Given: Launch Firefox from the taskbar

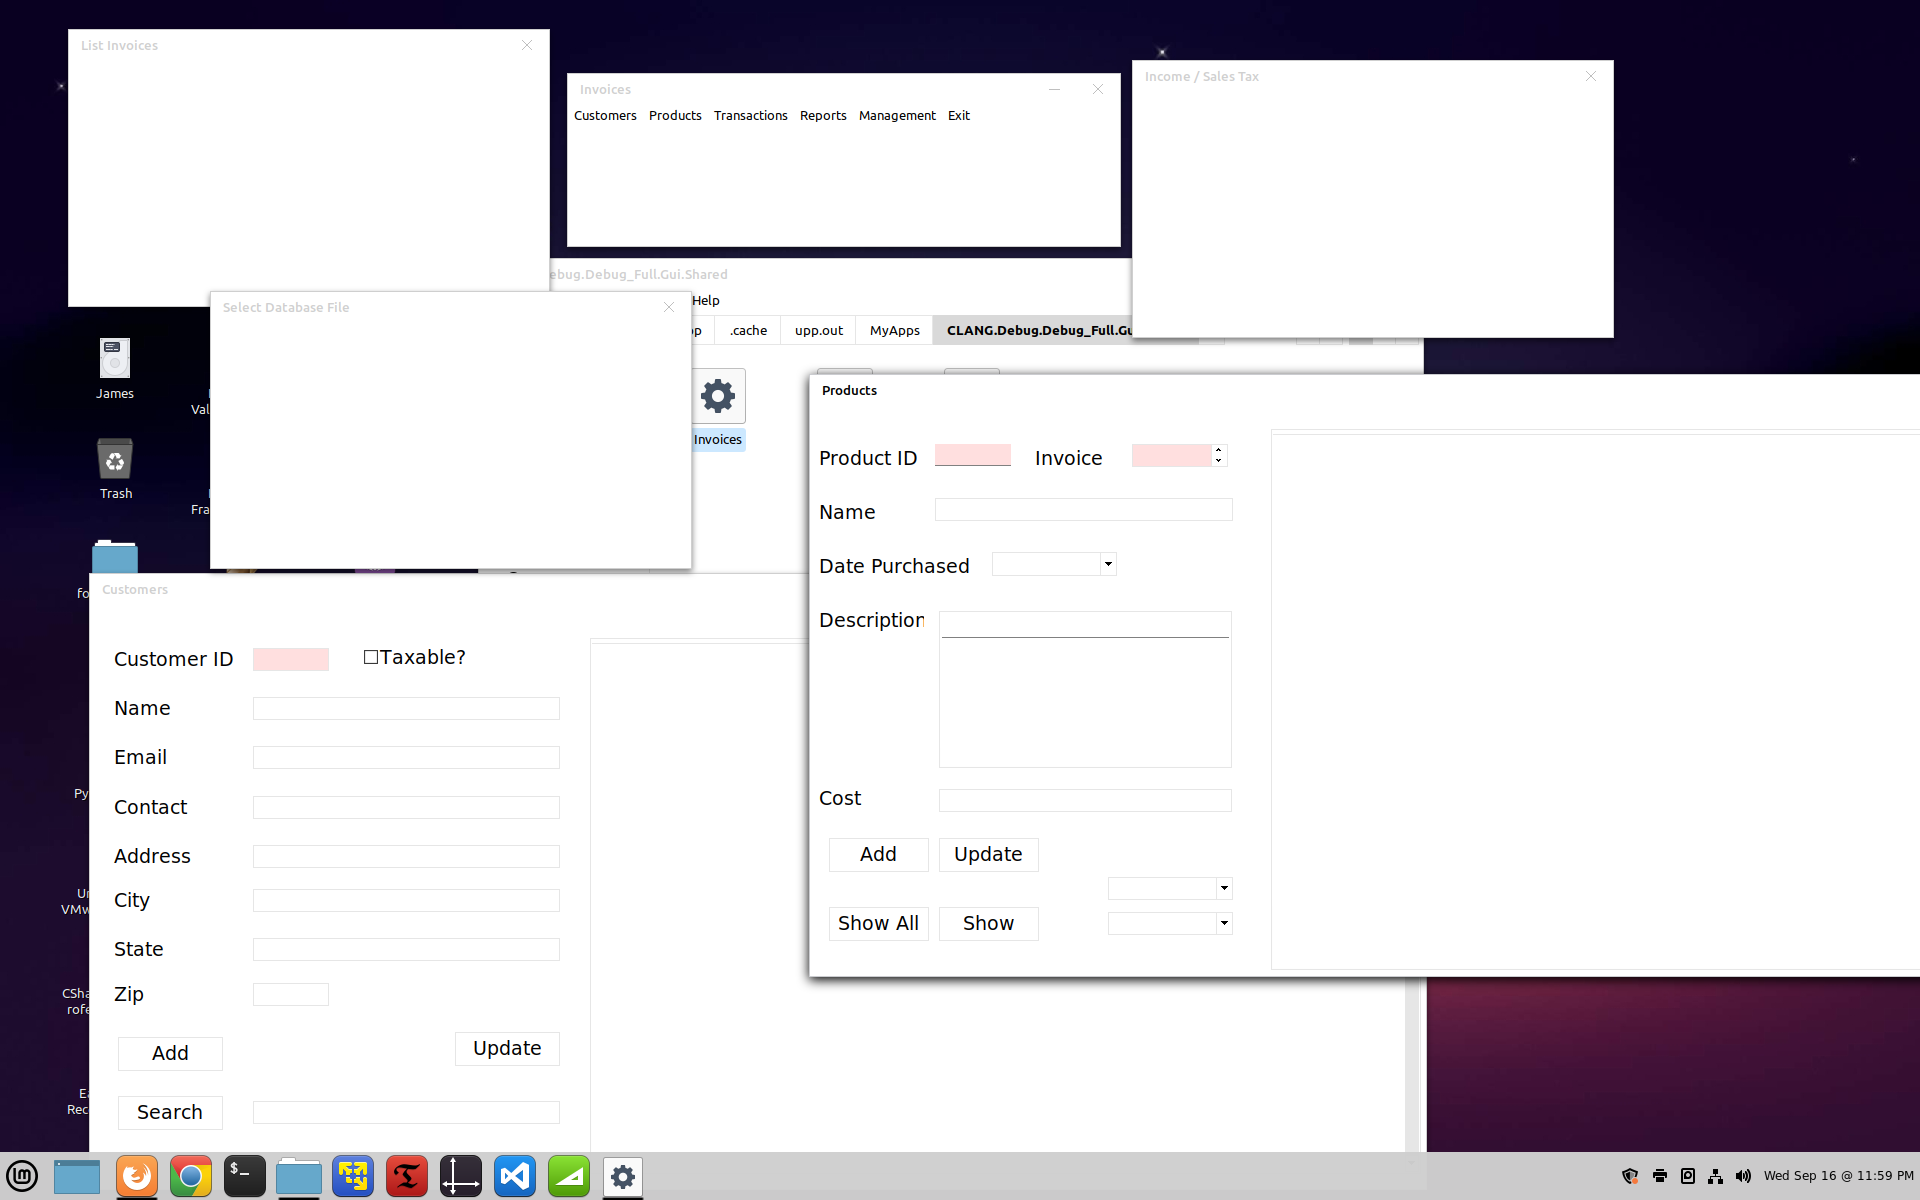Looking at the screenshot, I should pos(137,1177).
